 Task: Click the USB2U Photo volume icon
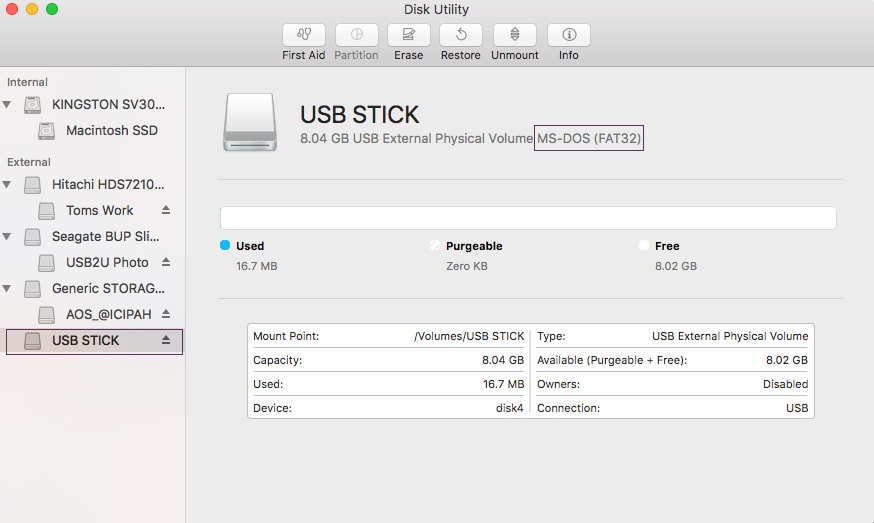point(46,263)
